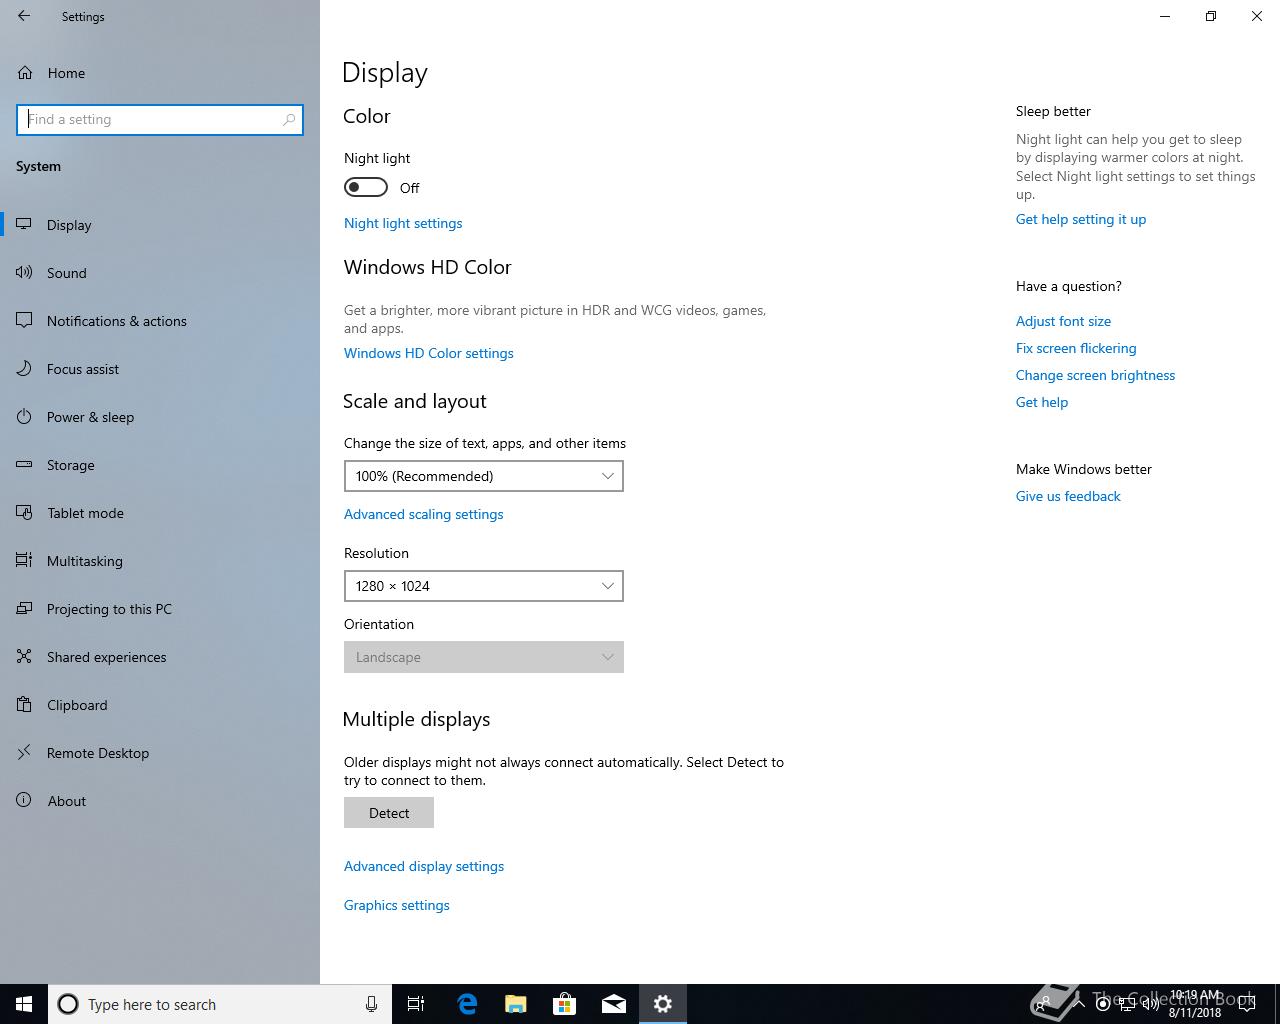Image resolution: width=1280 pixels, height=1024 pixels.
Task: Click the taskbar clock showing 8/11/2018
Action: pyautogui.click(x=1195, y=1004)
